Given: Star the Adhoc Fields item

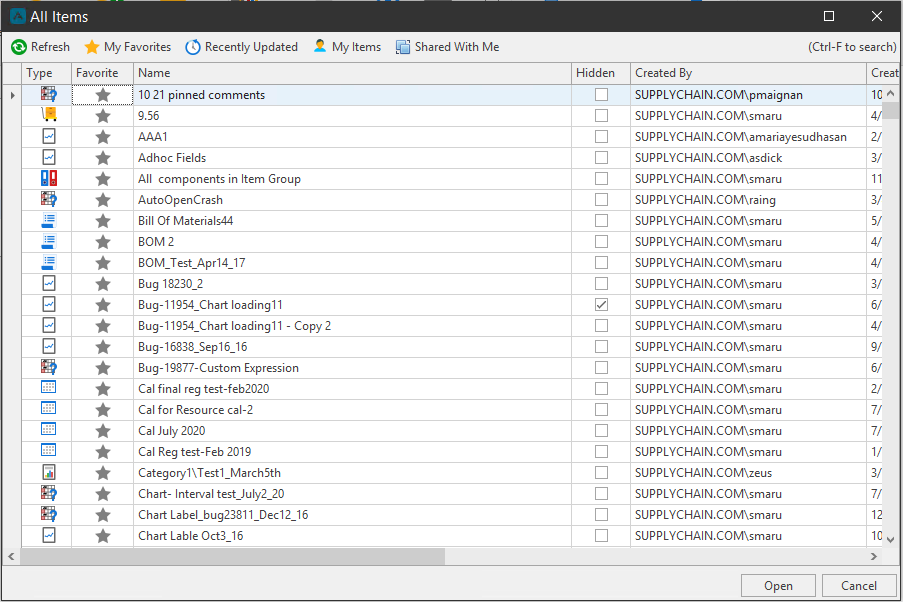Looking at the screenshot, I should (x=103, y=158).
